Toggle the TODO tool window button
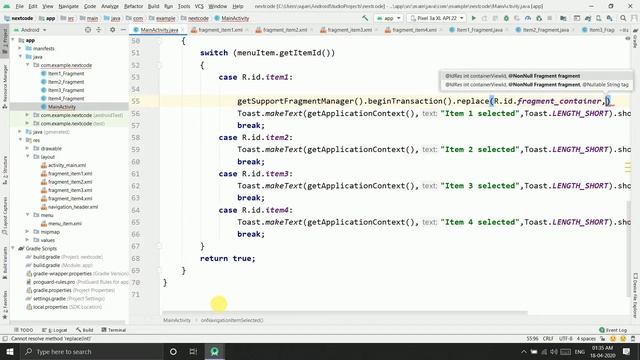Screen dimensions: 640x360 (x=23, y=330)
